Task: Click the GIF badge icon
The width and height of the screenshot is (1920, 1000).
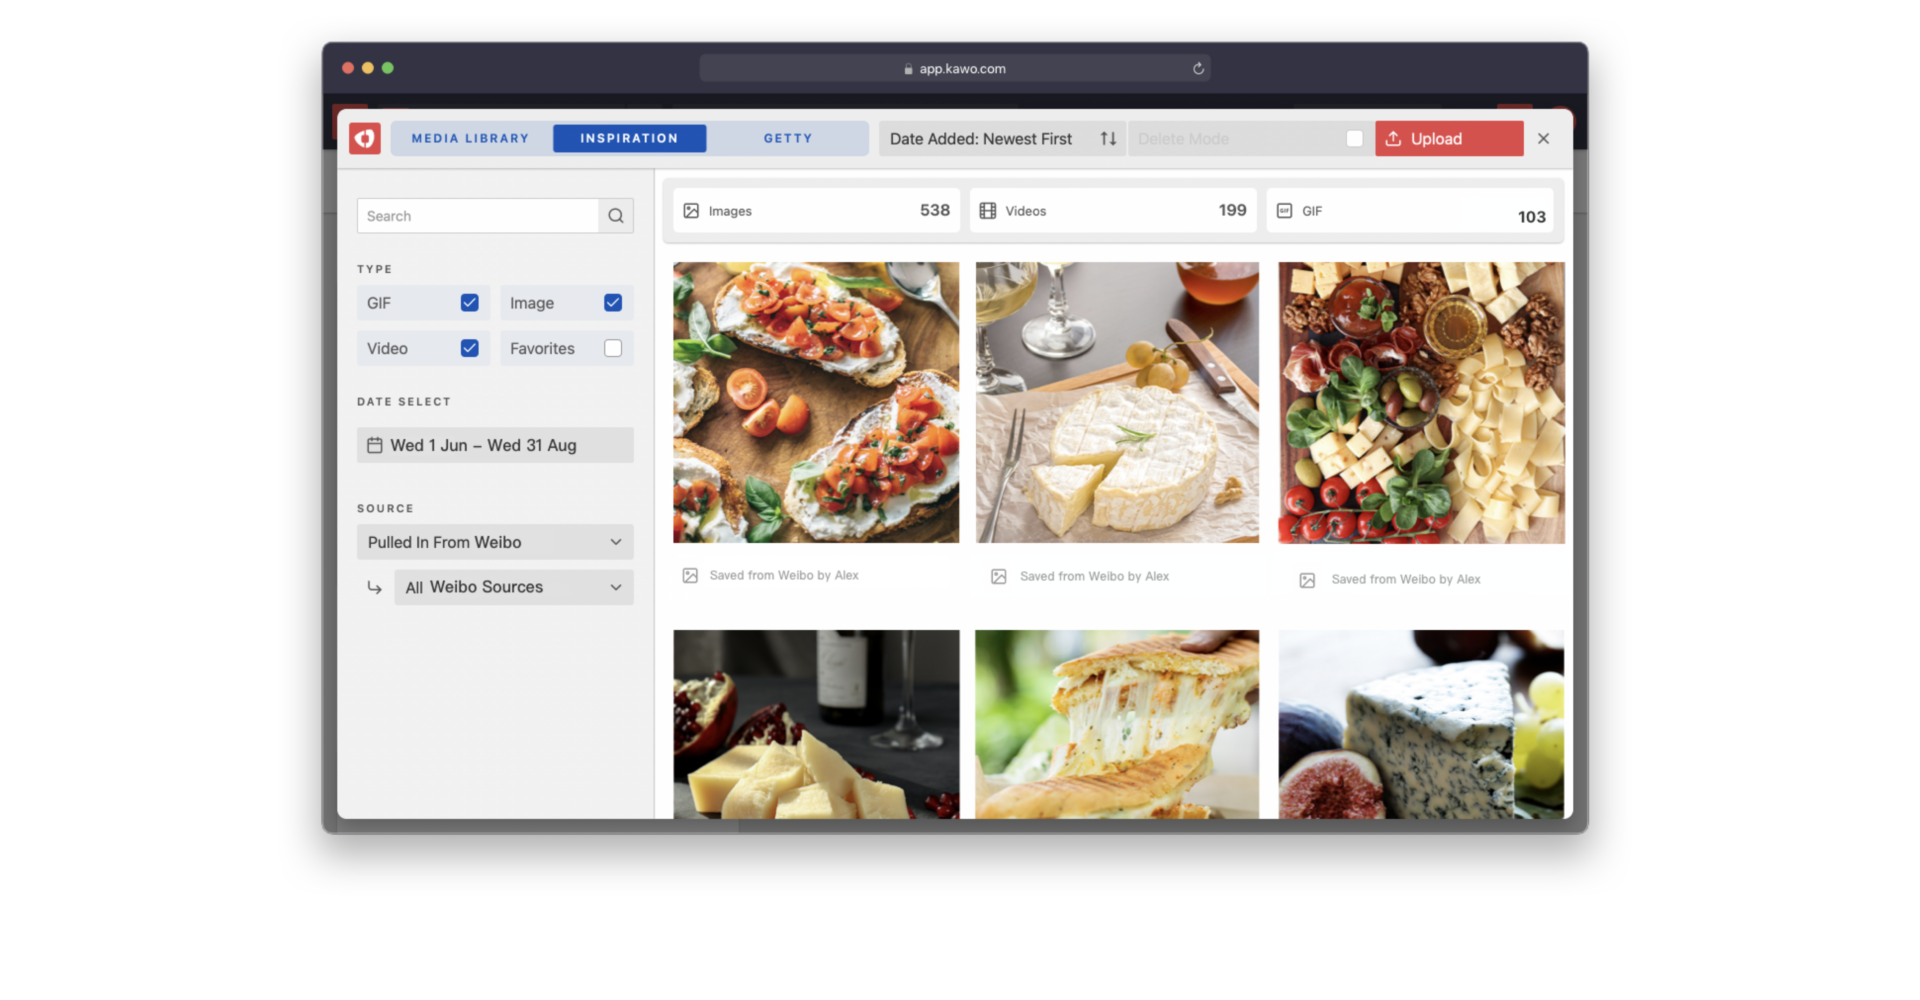Action: tap(1283, 211)
